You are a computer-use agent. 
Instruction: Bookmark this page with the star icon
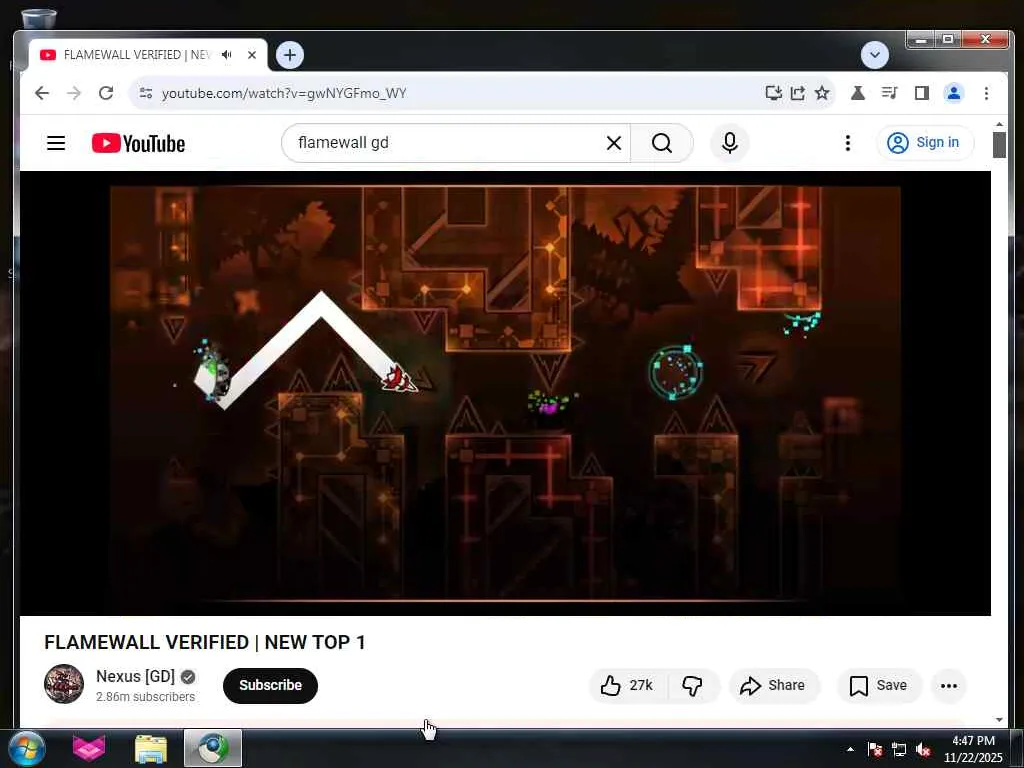coord(822,93)
